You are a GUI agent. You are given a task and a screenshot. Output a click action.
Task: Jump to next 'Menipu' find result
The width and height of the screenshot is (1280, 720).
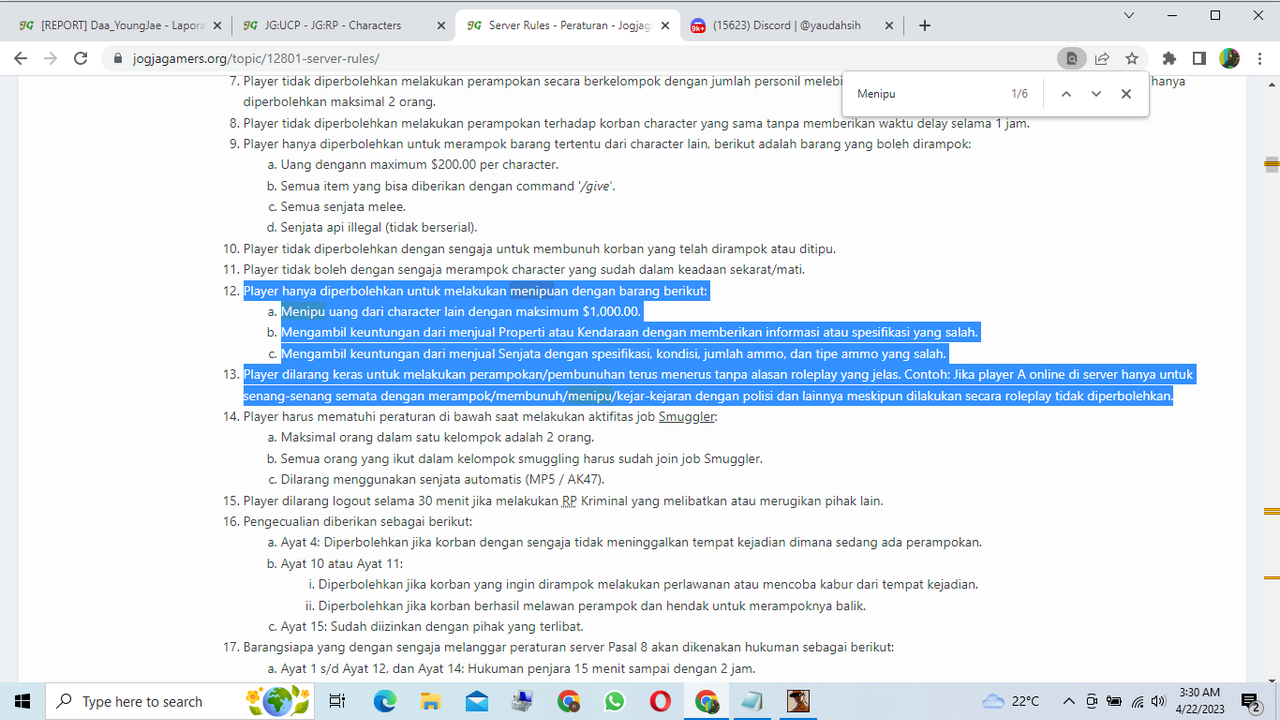[1096, 94]
